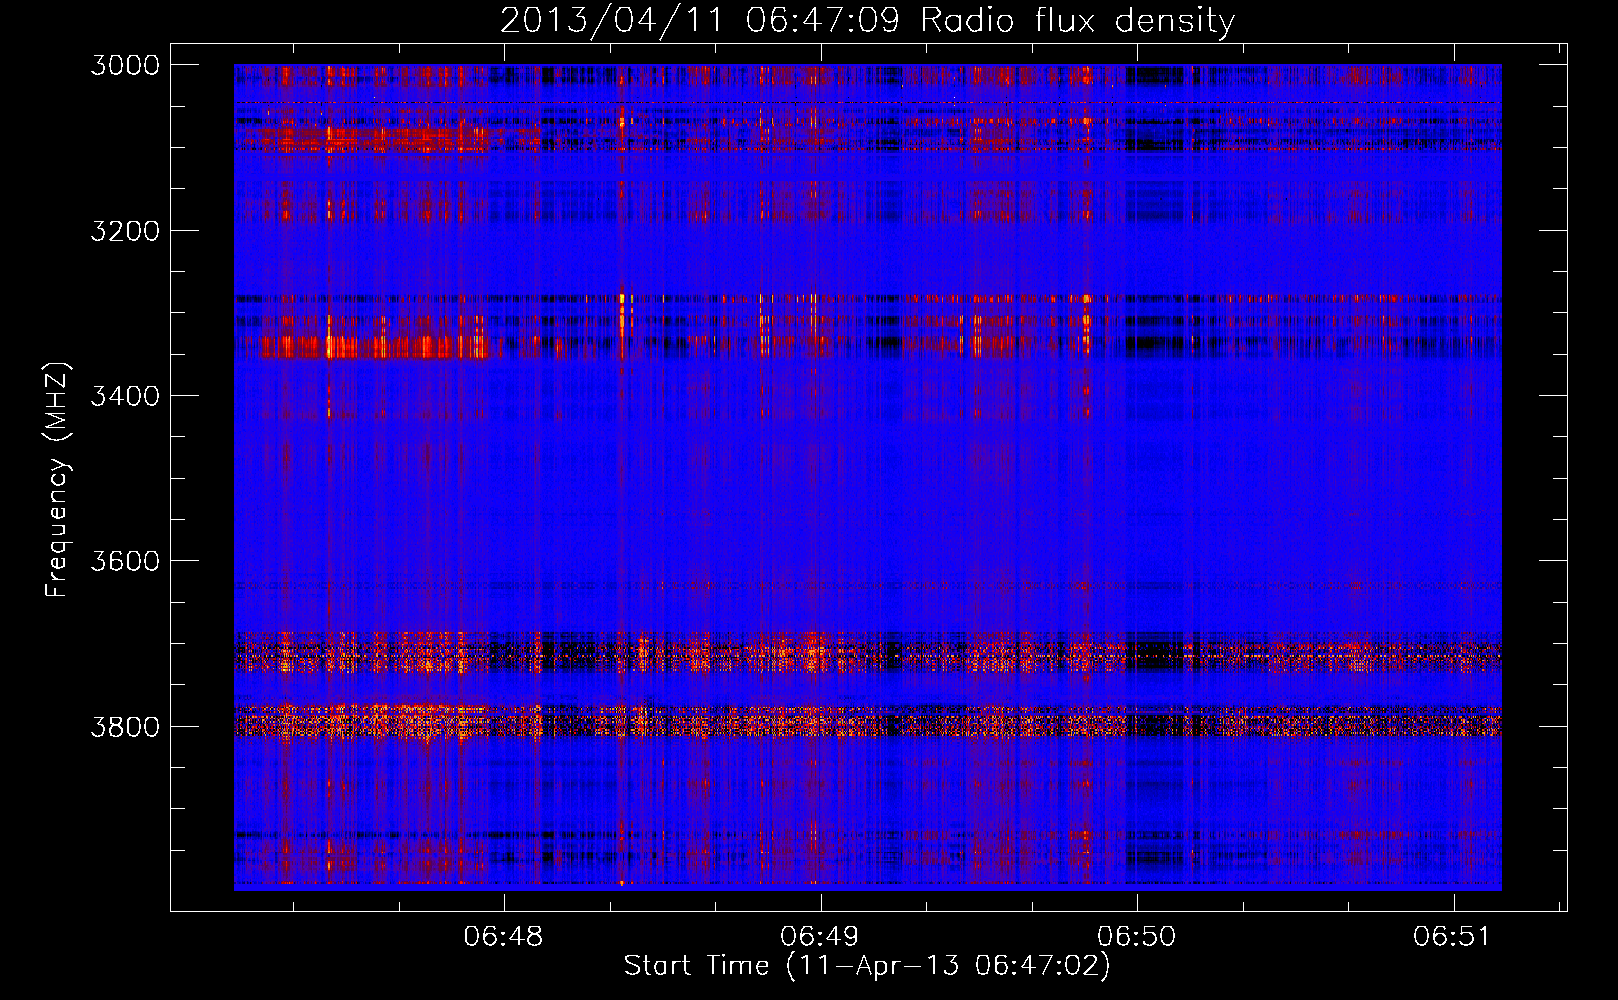Click the 06:49 time tick label
Viewport: 1618px width, 1000px height.
820,937
